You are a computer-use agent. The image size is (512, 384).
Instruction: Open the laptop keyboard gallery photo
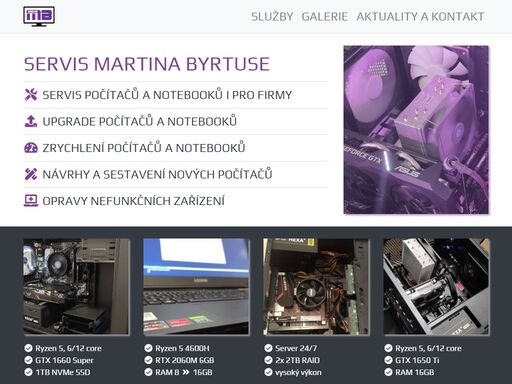pyautogui.click(x=196, y=287)
